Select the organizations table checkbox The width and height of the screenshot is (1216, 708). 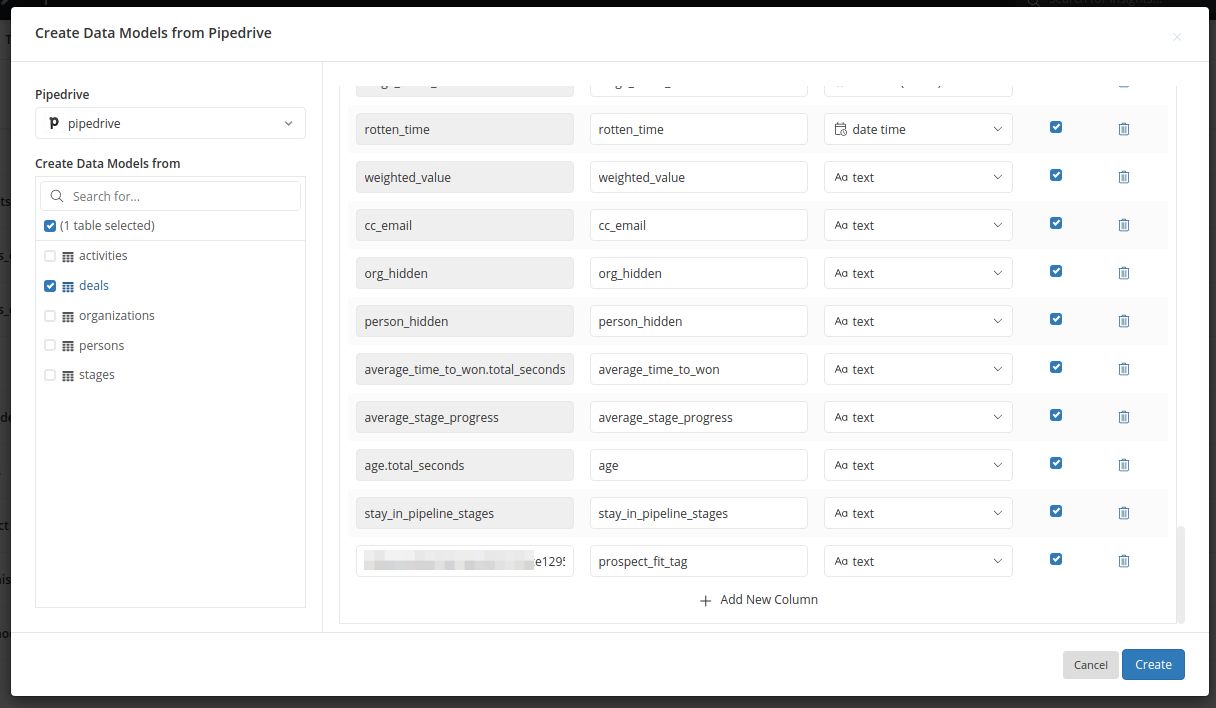pyautogui.click(x=50, y=316)
